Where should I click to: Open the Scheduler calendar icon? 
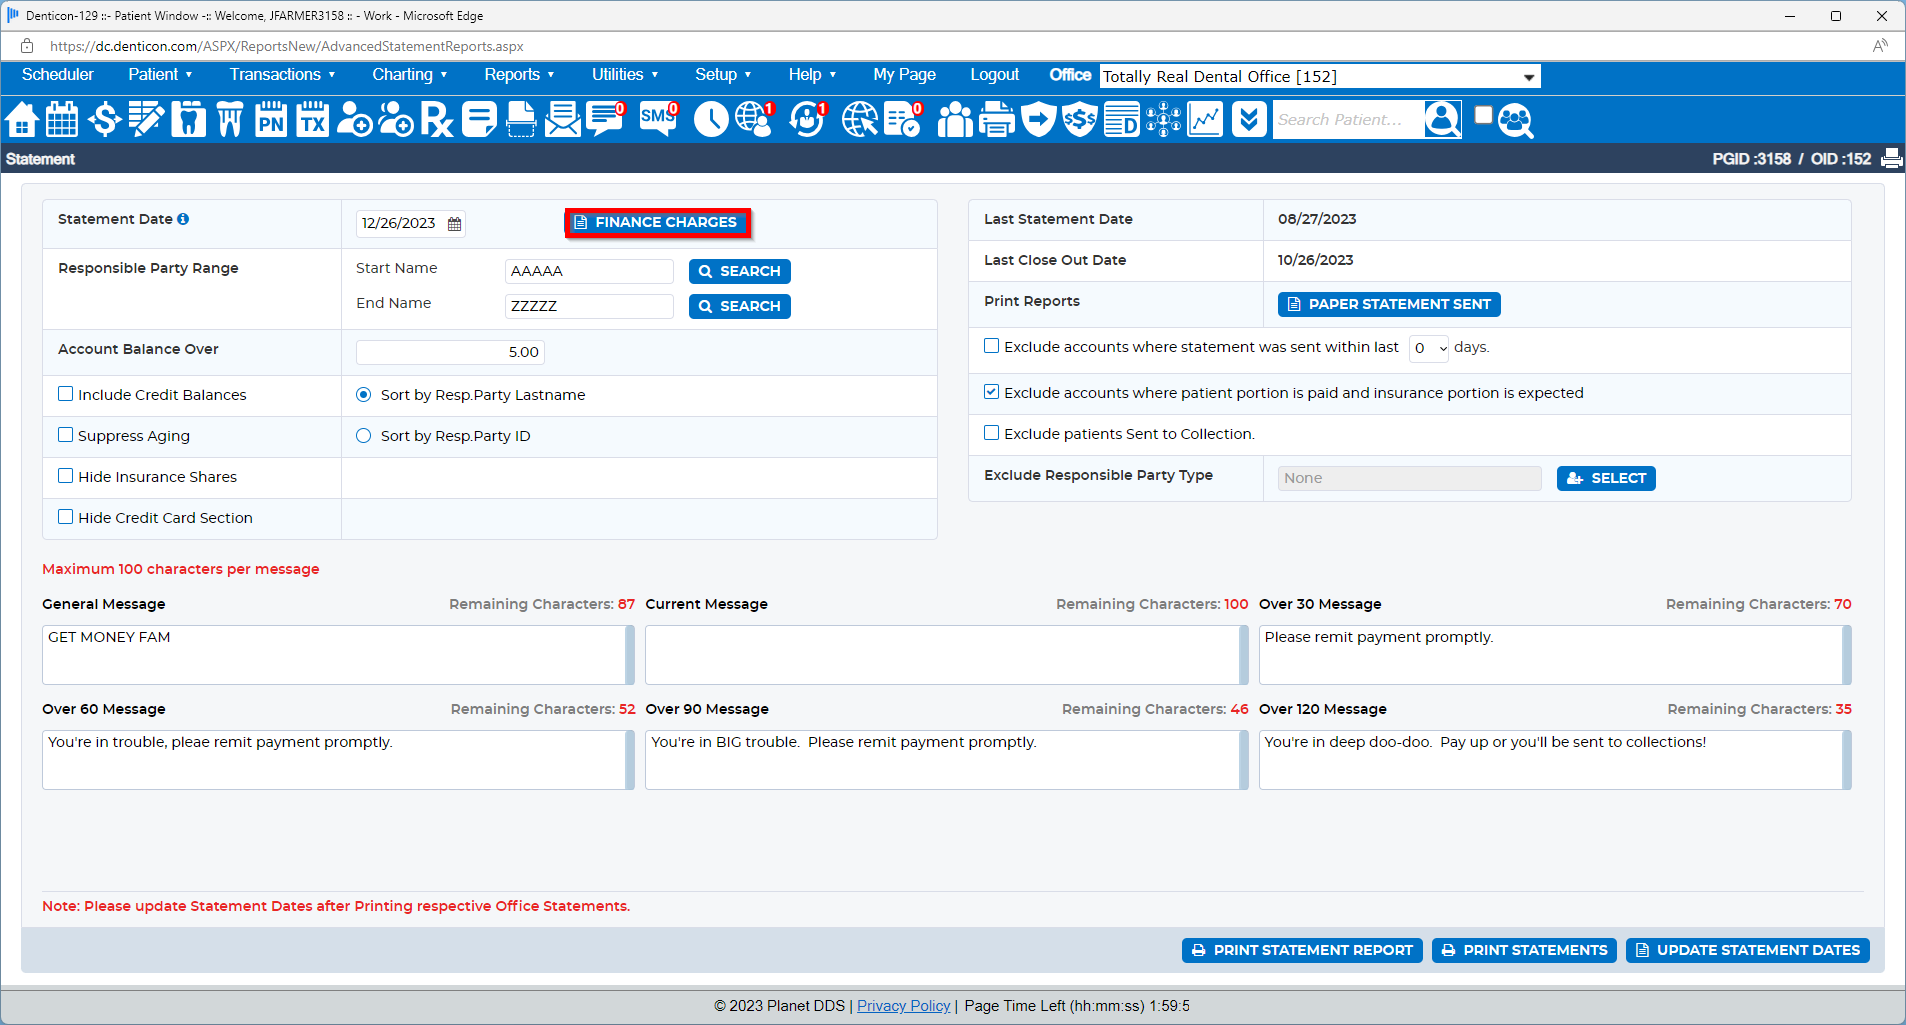coord(61,119)
